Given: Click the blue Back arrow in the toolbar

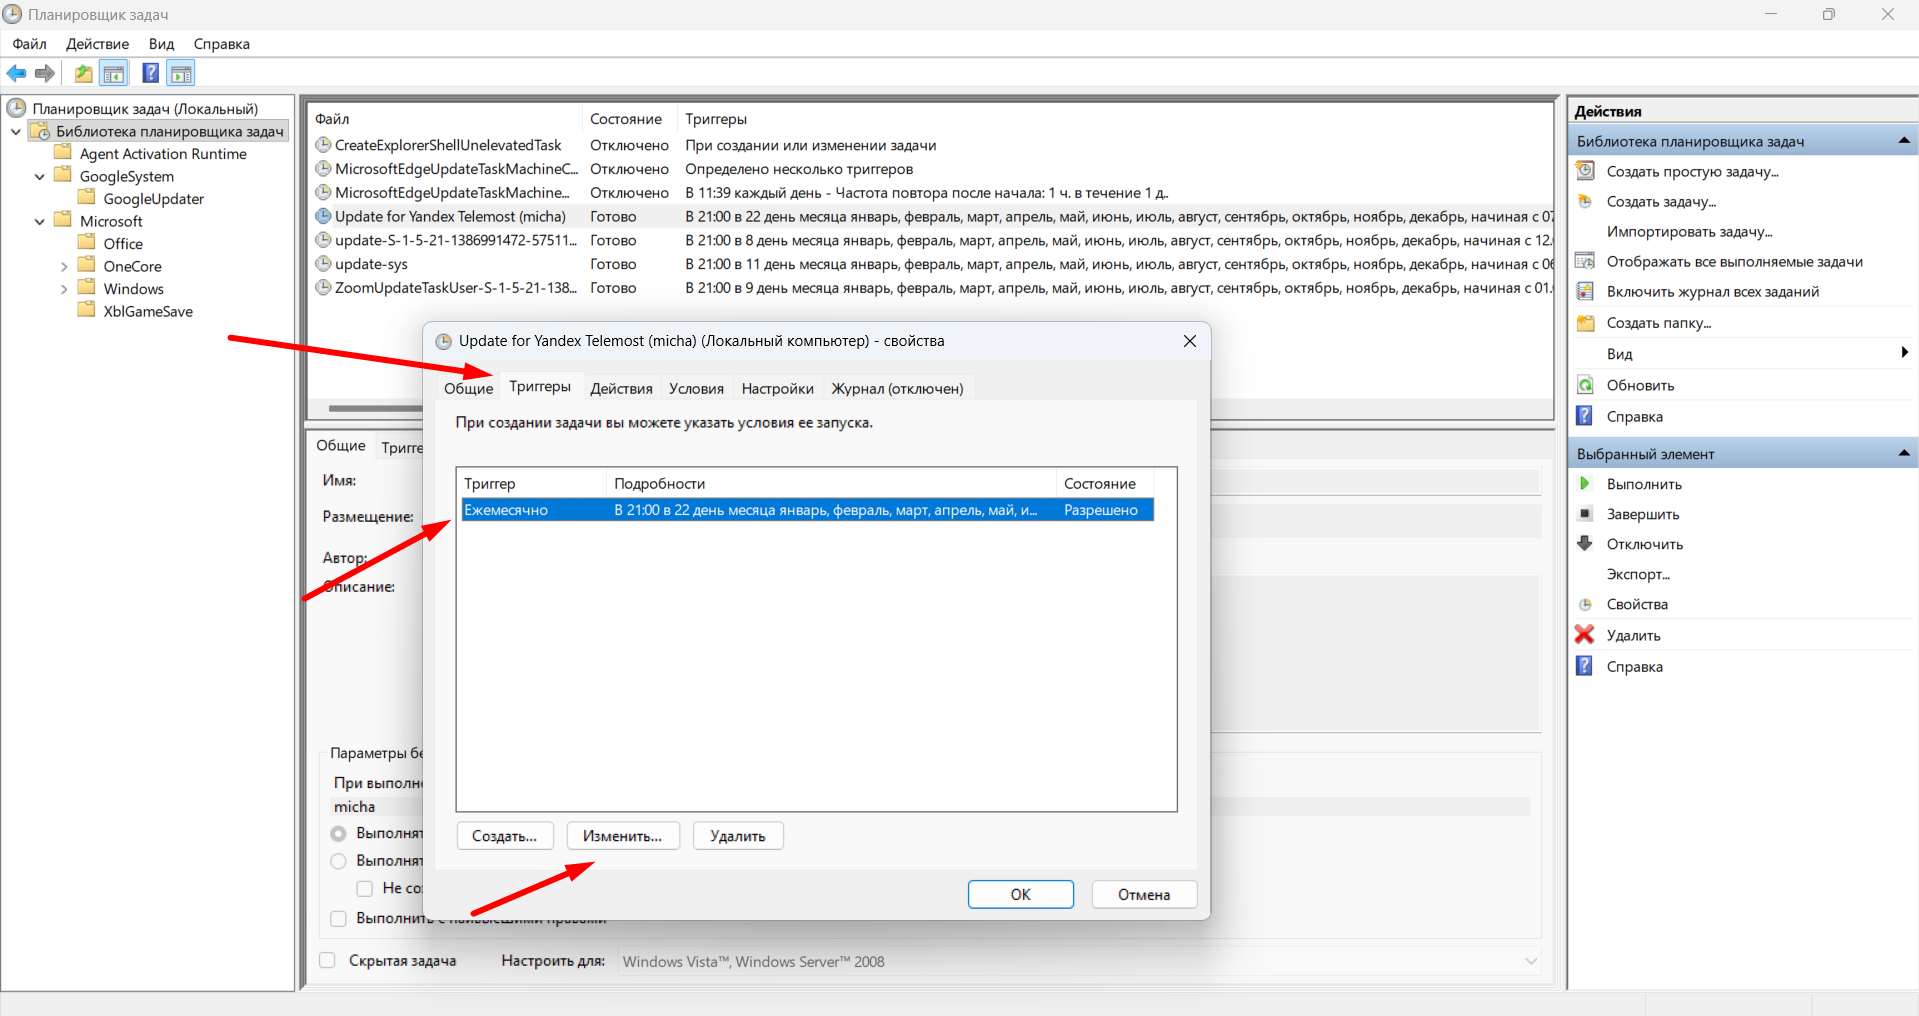Looking at the screenshot, I should [x=16, y=73].
